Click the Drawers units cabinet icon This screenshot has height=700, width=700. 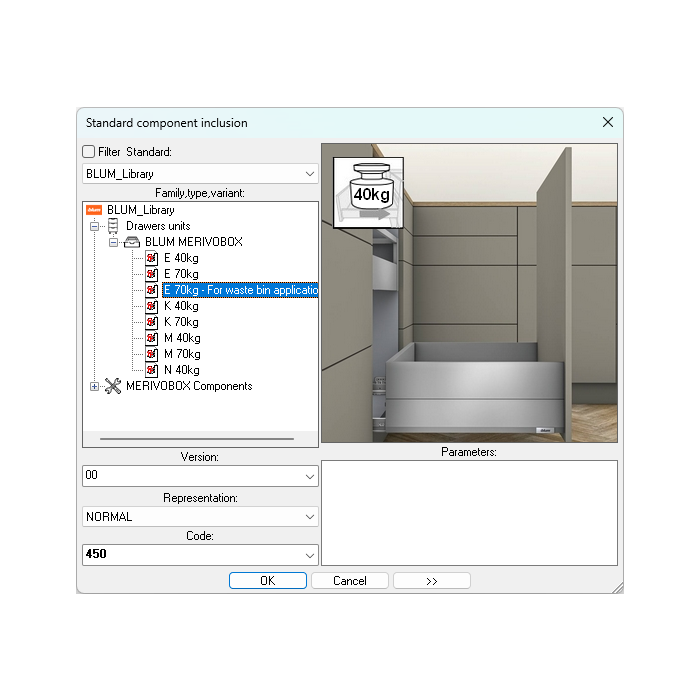pyautogui.click(x=113, y=226)
